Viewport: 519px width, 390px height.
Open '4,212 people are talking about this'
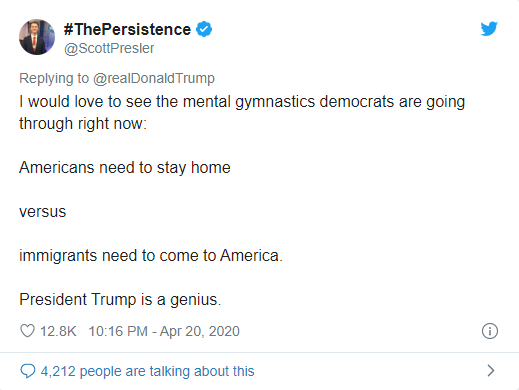pos(147,371)
